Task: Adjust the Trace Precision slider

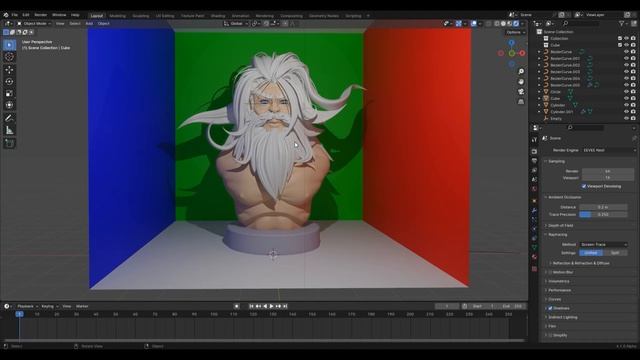Action: [603, 214]
